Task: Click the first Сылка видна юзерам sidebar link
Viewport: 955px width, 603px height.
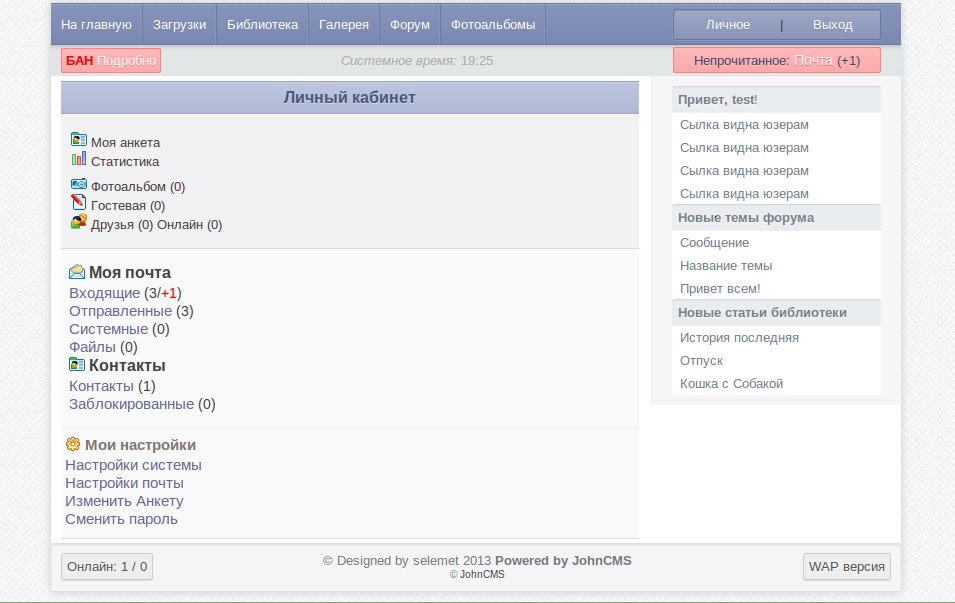Action: coord(744,125)
